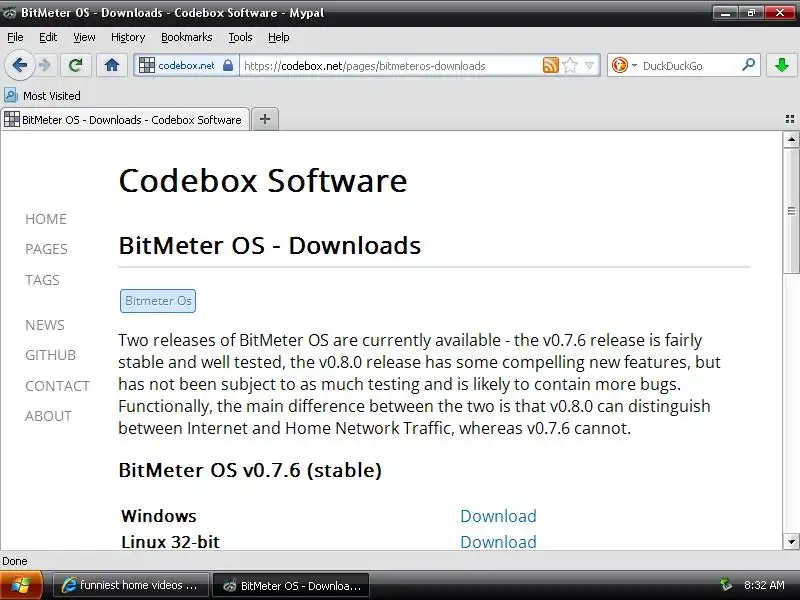Open the GITHUB sidebar link

click(x=51, y=355)
